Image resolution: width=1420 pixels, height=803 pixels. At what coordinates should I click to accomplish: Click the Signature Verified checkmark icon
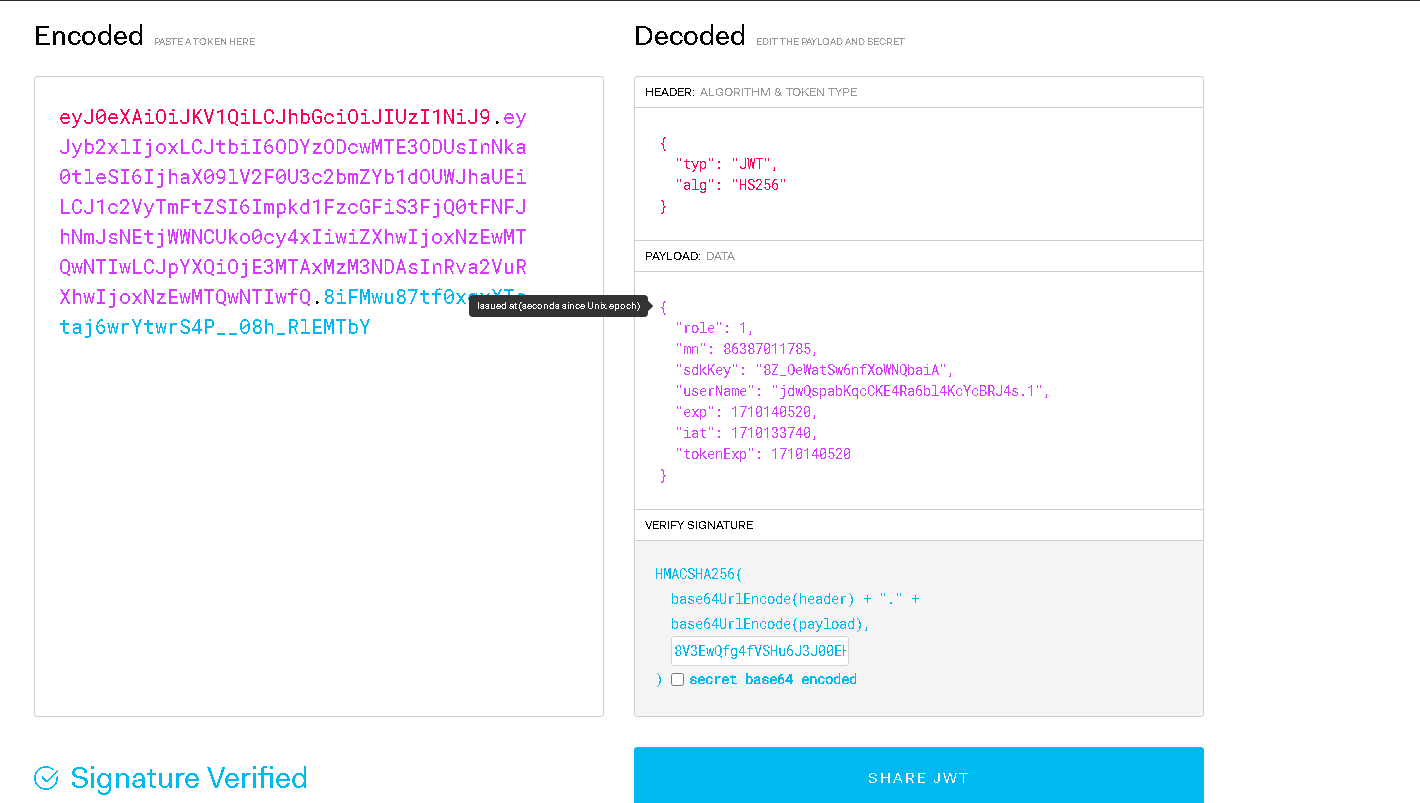coord(46,778)
